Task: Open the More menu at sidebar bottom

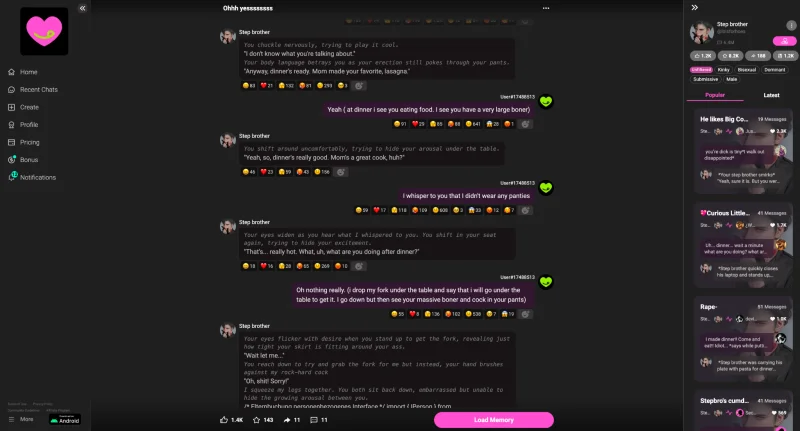Action: coord(21,419)
